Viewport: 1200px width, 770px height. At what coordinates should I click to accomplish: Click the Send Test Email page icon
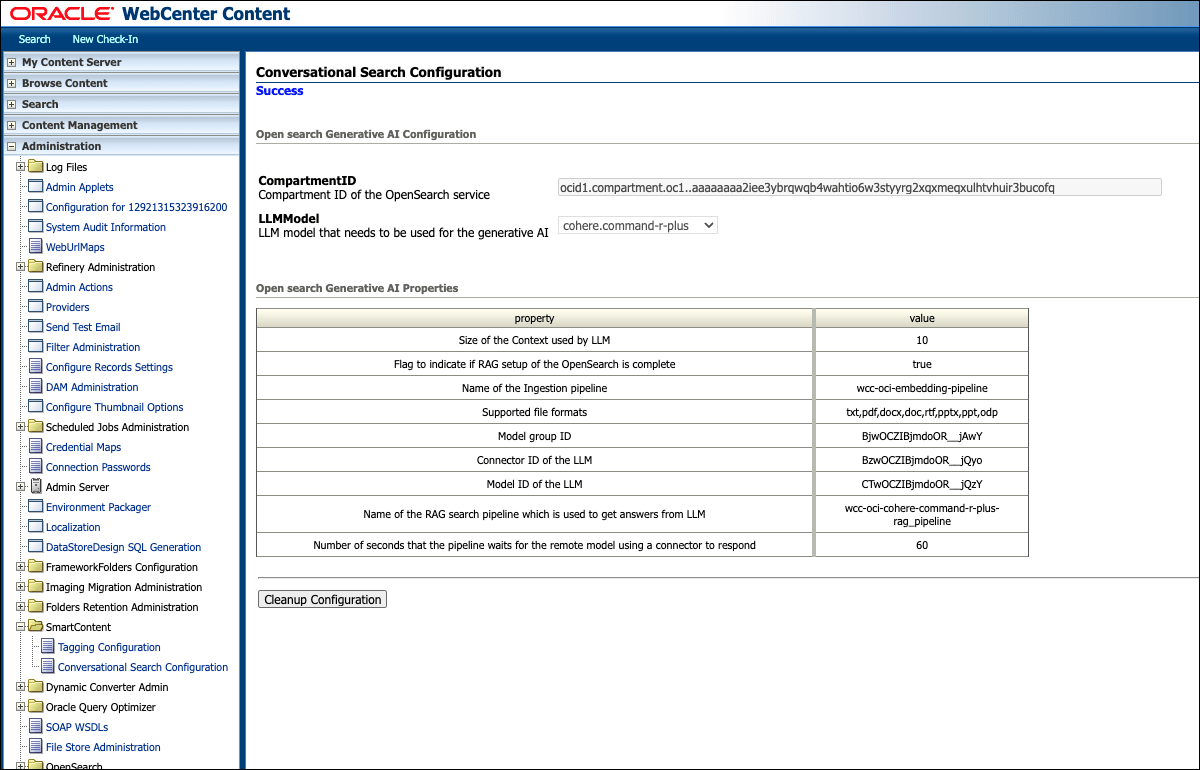[36, 327]
